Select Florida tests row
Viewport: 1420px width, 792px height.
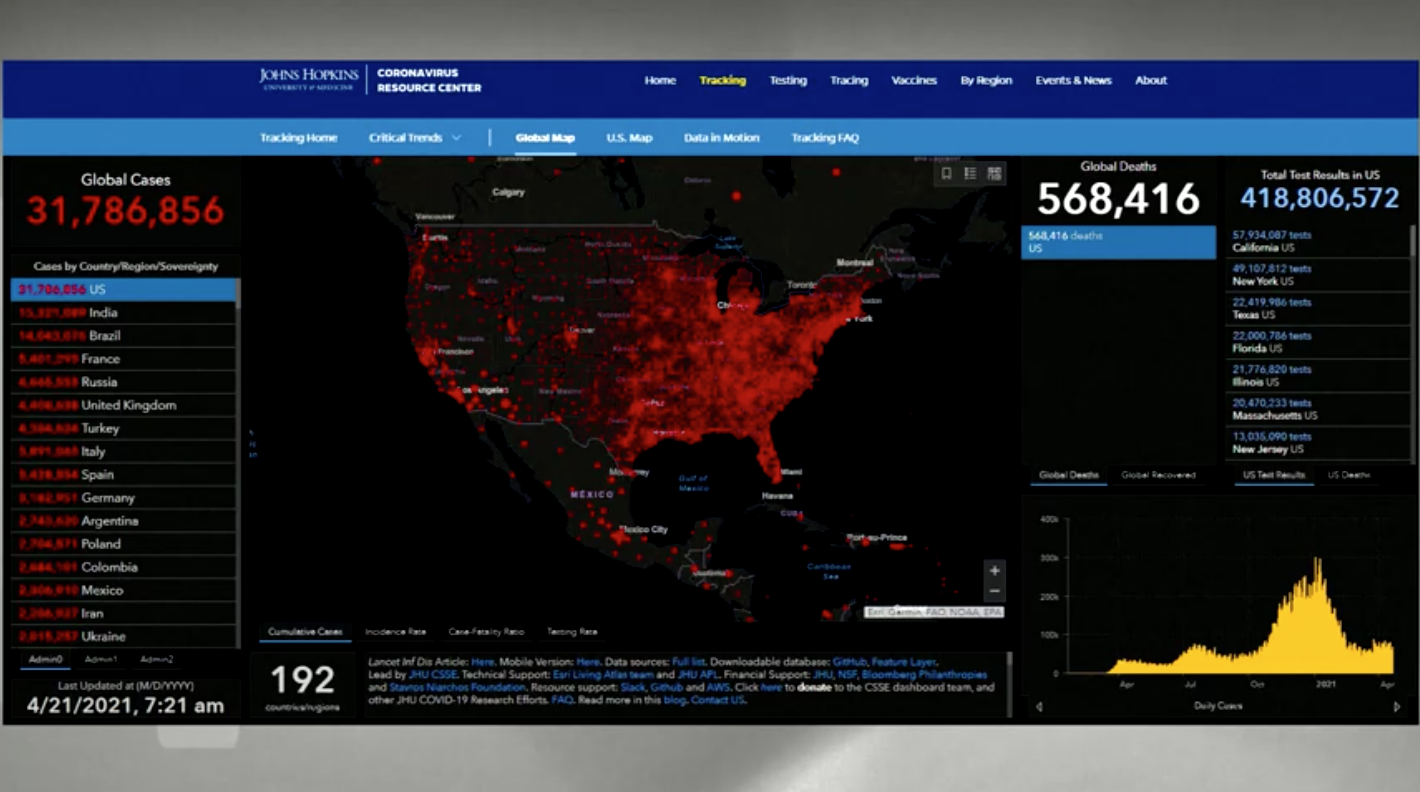pos(1318,342)
